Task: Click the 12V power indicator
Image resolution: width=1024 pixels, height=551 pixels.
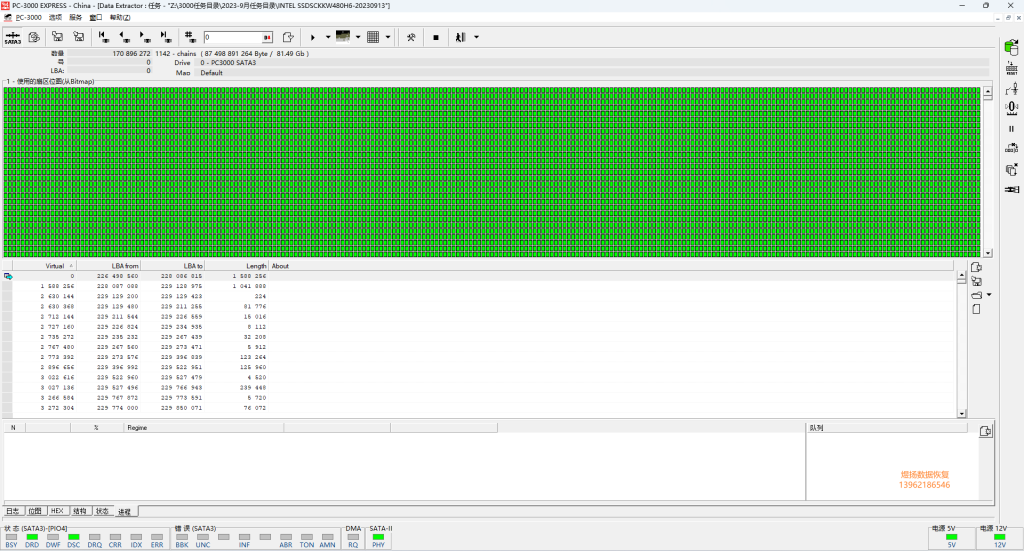Action: point(1000,541)
